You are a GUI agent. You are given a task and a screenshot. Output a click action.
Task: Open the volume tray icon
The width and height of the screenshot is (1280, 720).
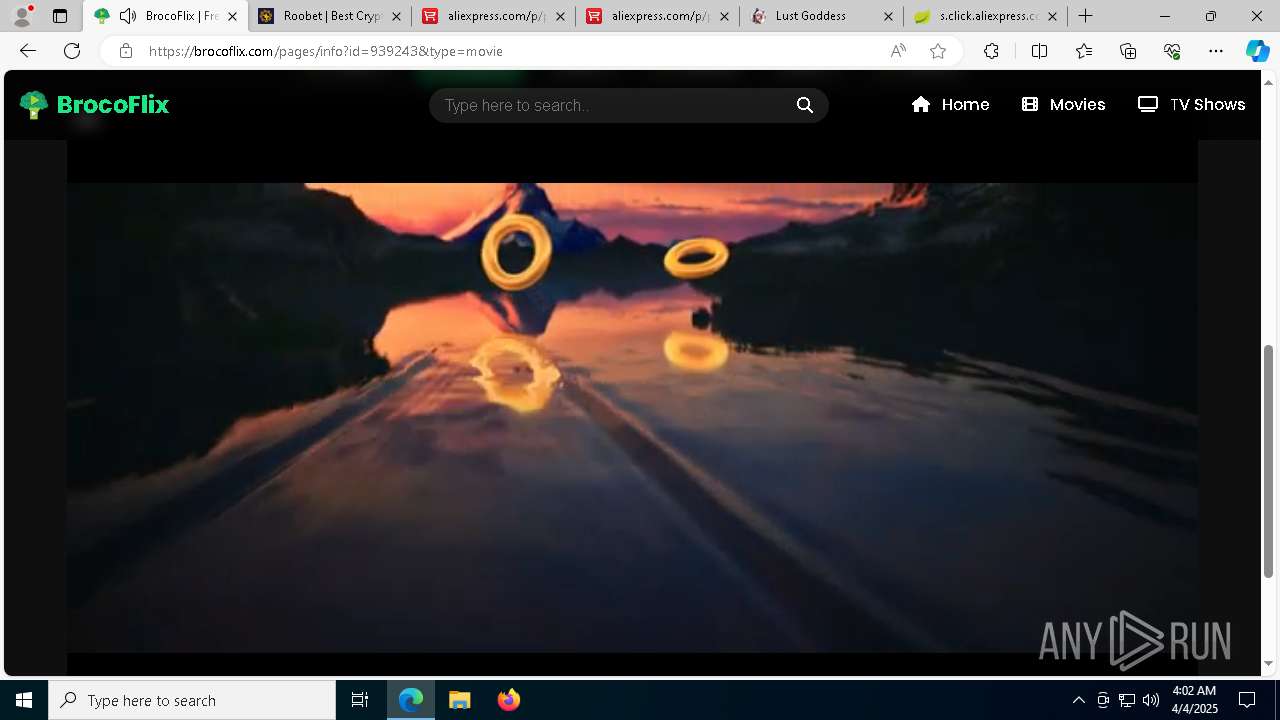[1151, 700]
